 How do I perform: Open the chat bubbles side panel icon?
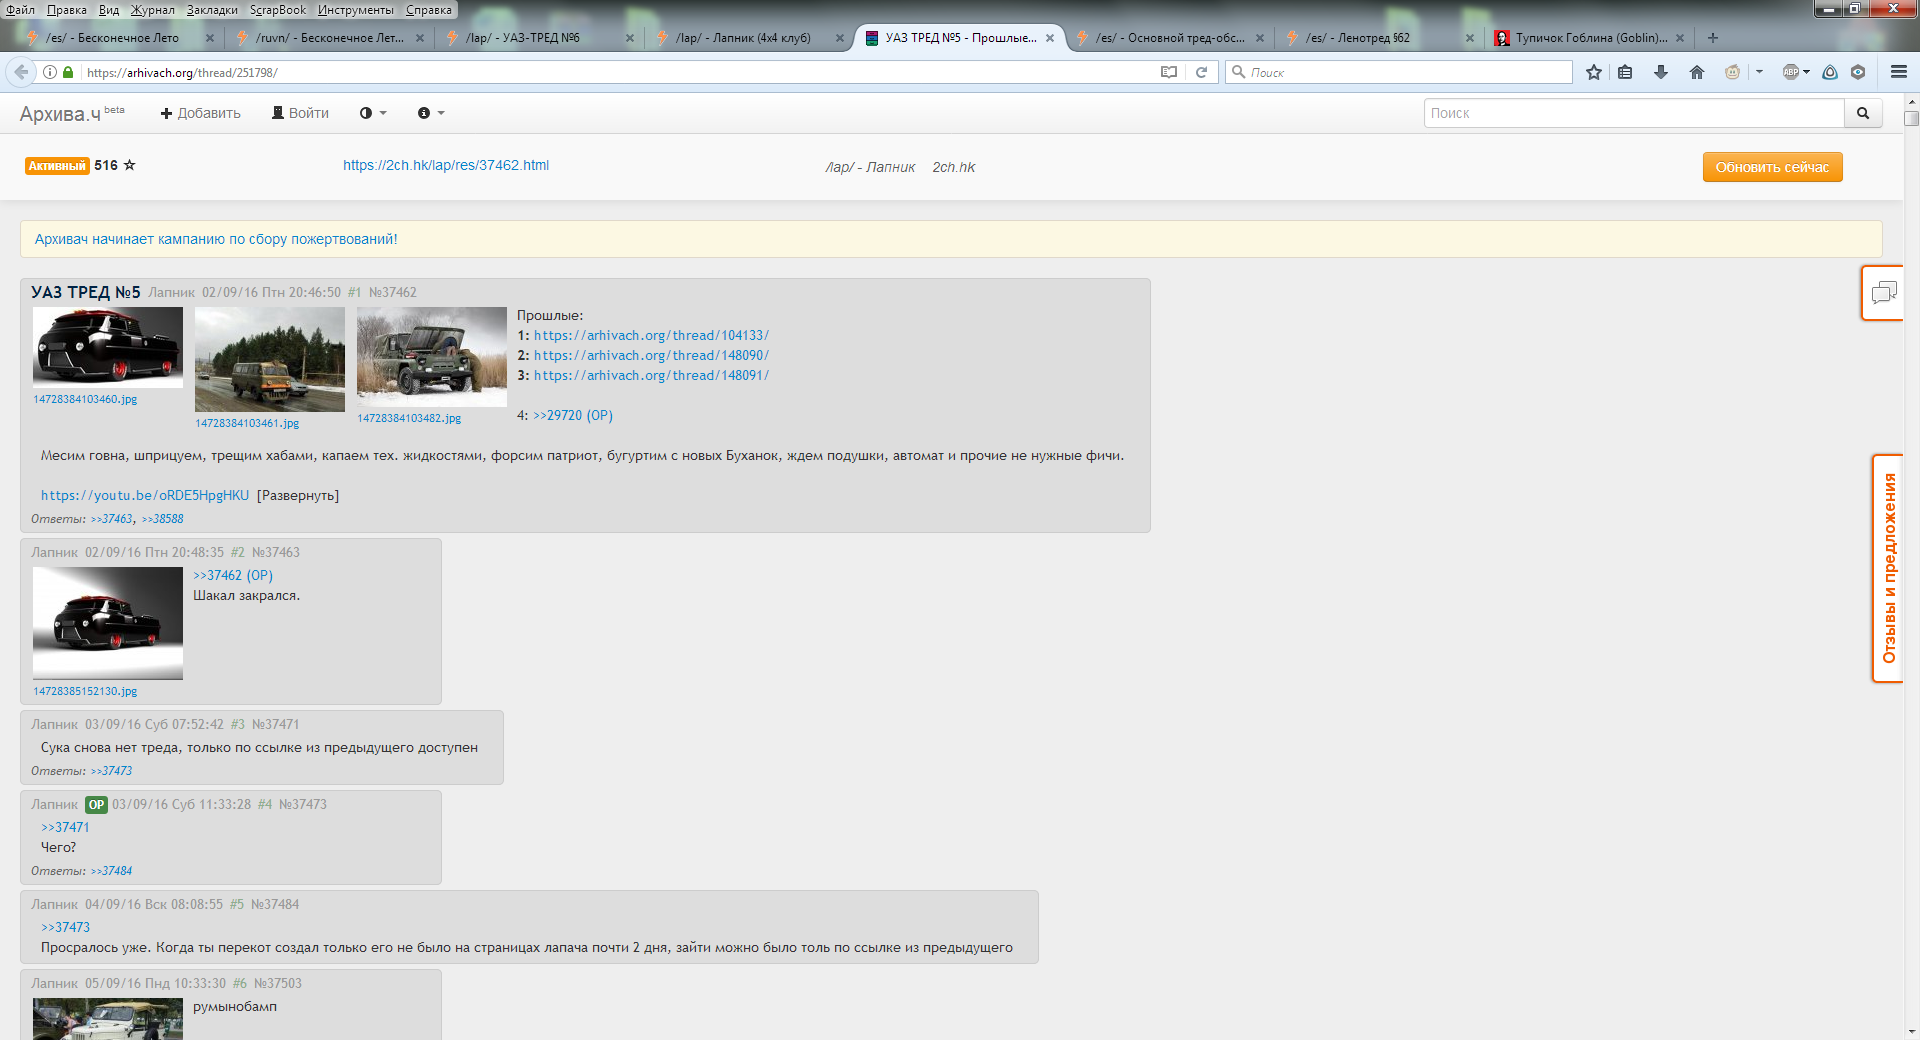point(1883,293)
